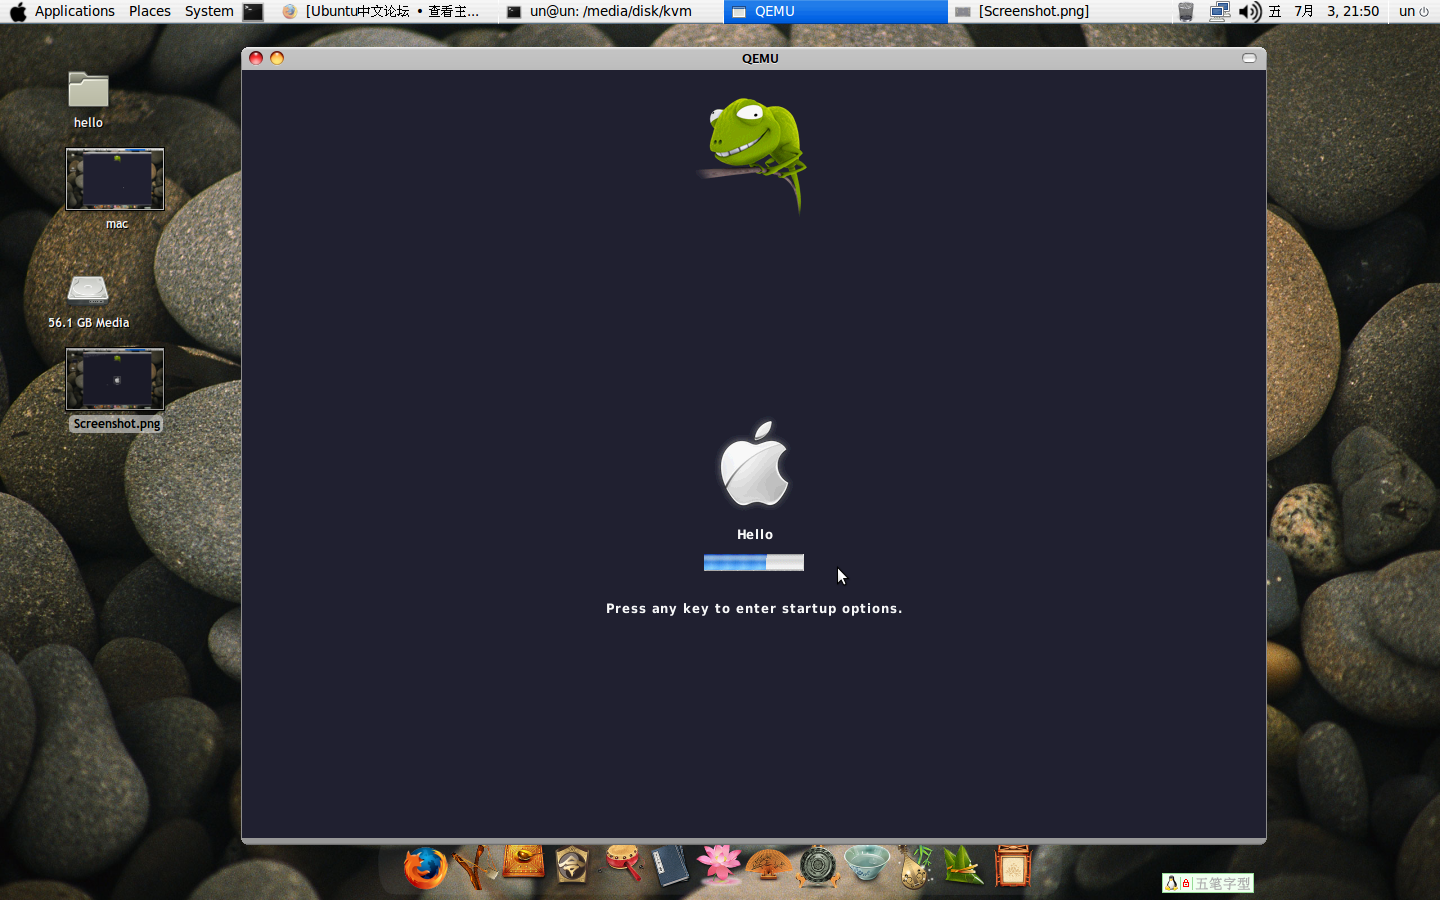Click the date and time clock in the panel
This screenshot has height=900, width=1440.
pyautogui.click(x=1324, y=11)
